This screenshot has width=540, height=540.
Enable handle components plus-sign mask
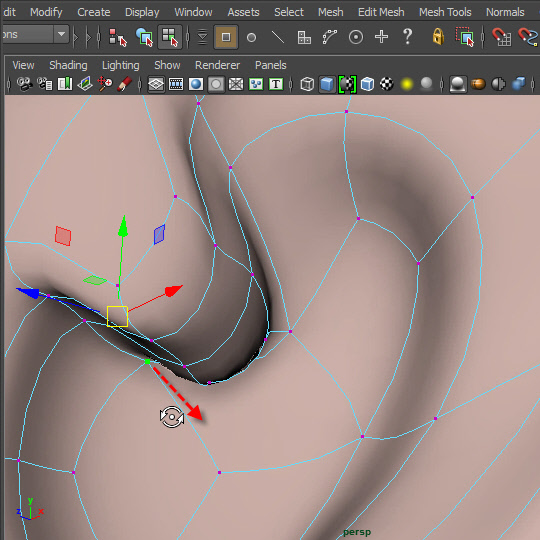tap(382, 37)
